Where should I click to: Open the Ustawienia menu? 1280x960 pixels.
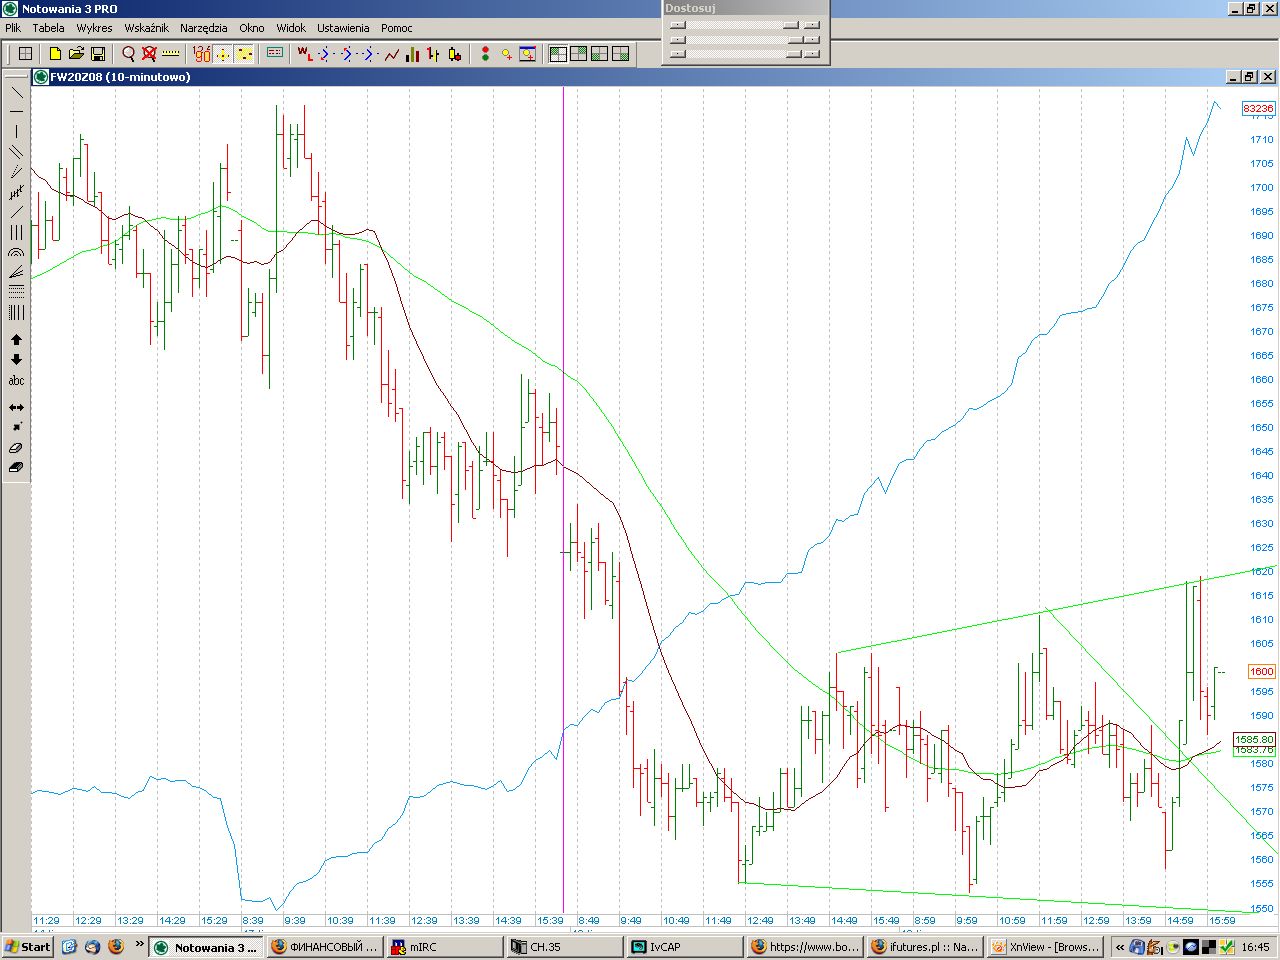343,28
